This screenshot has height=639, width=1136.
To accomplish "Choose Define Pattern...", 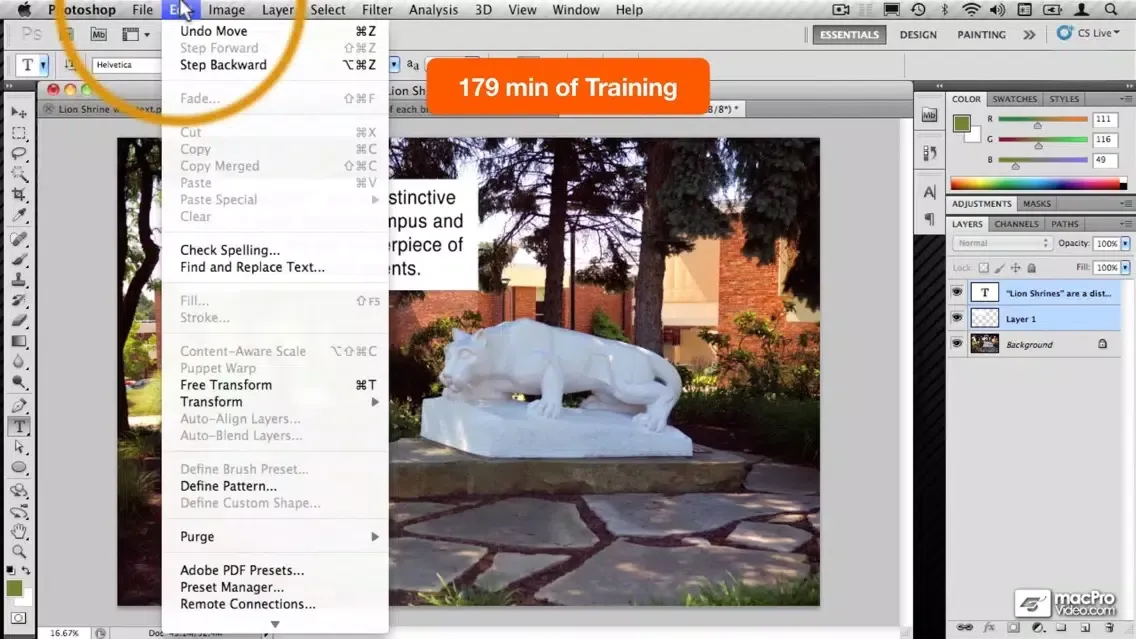I will click(x=275, y=486).
